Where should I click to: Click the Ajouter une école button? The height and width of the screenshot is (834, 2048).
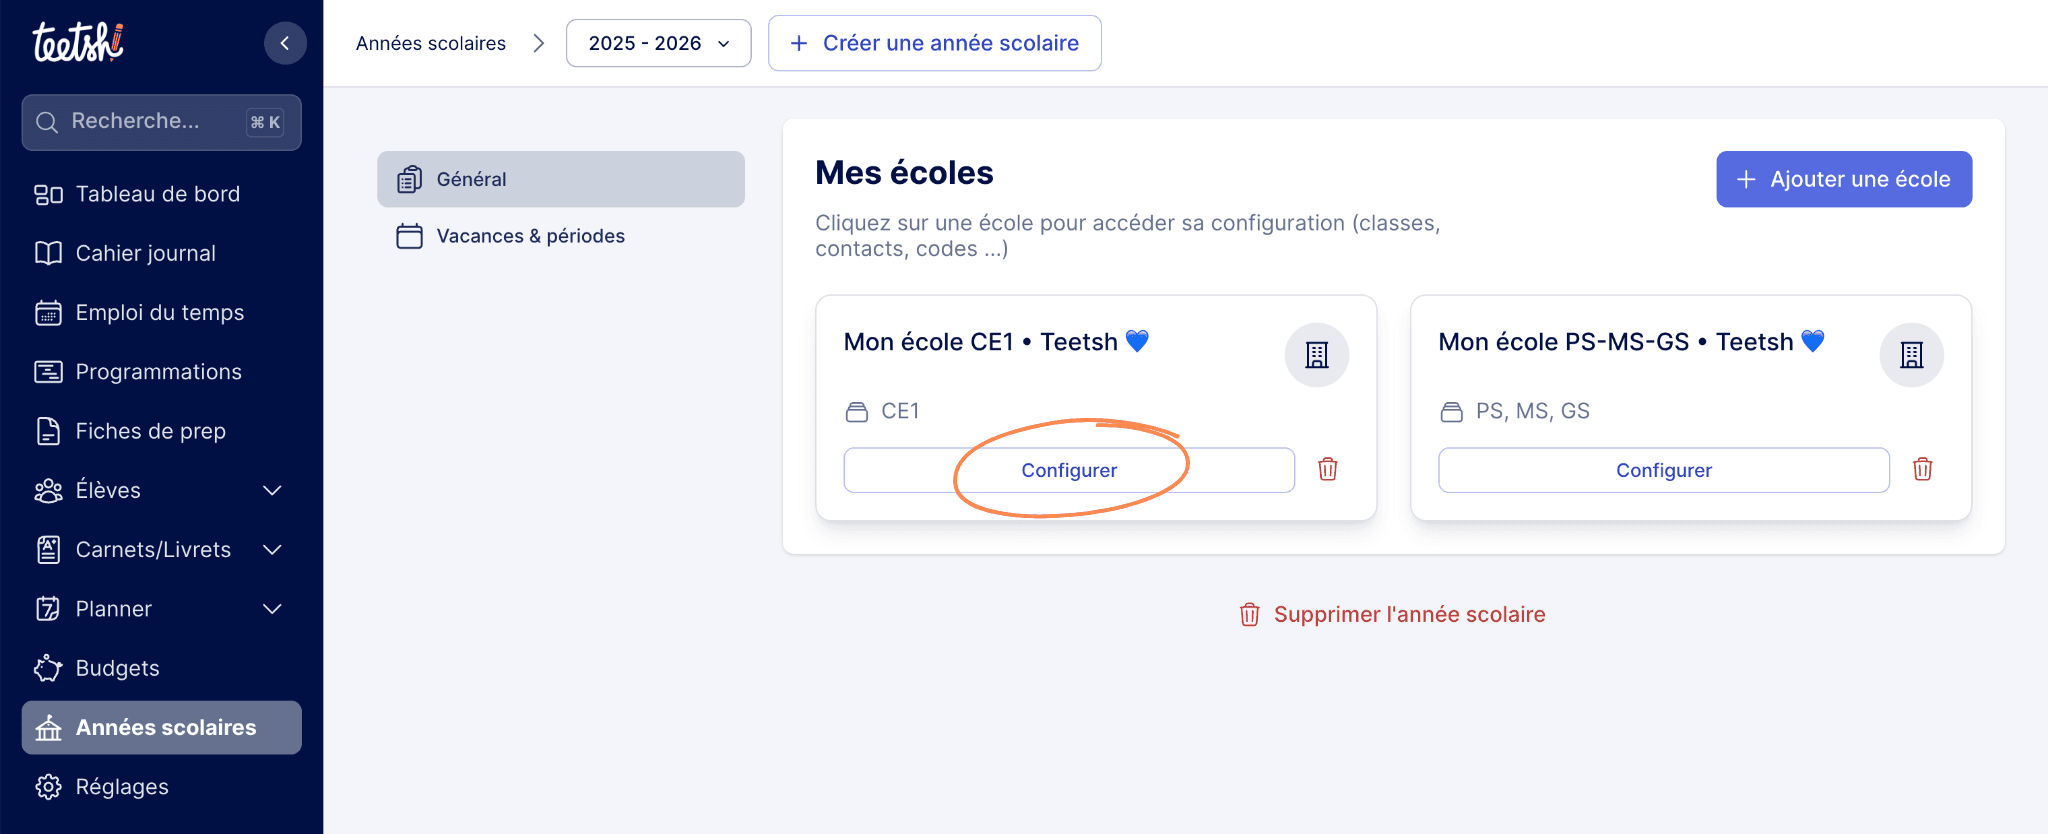click(x=1843, y=179)
